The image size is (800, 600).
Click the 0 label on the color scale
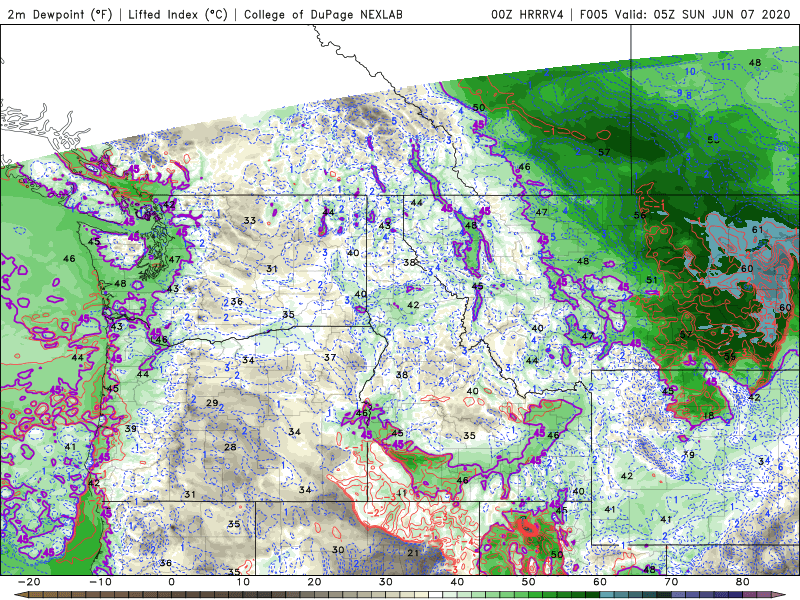click(171, 582)
